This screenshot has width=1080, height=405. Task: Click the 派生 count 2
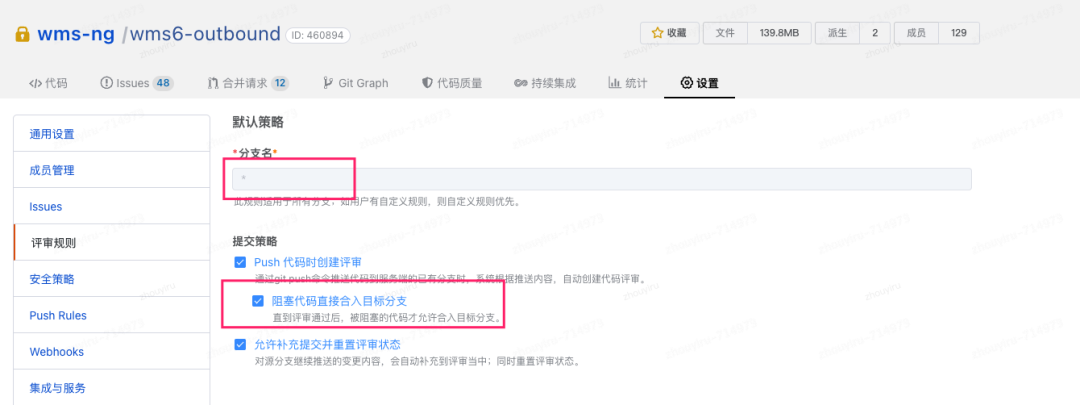[875, 32]
